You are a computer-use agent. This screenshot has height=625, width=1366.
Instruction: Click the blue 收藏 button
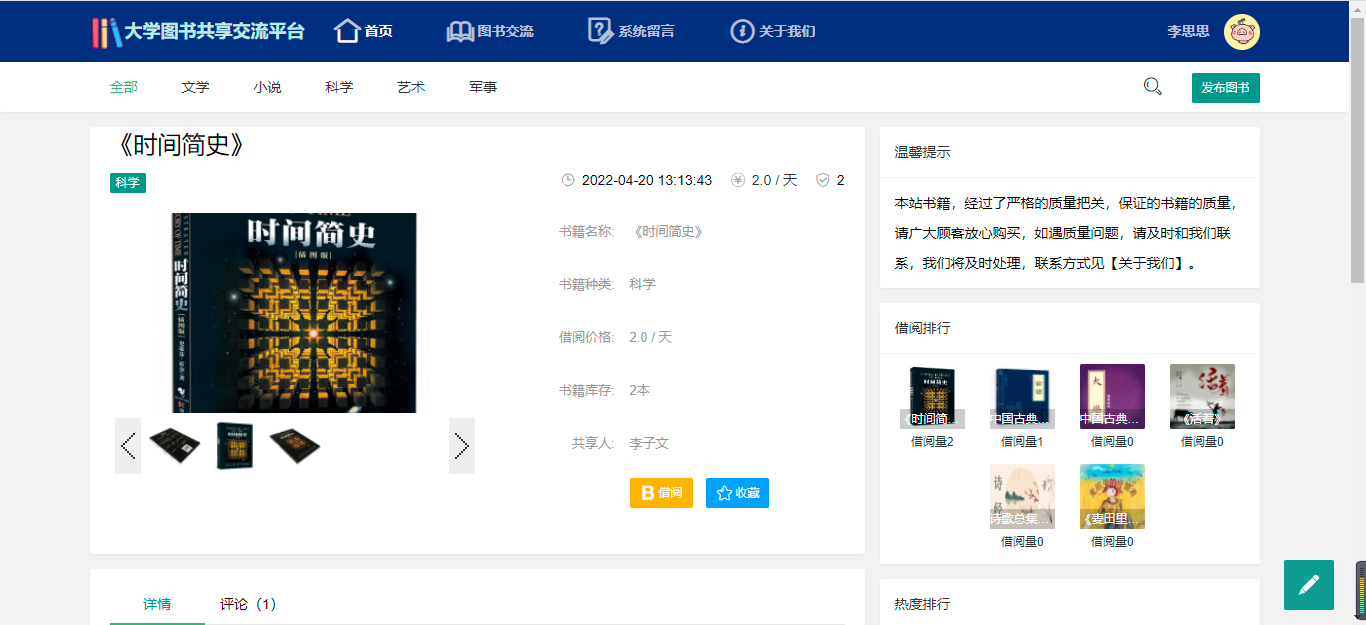click(x=737, y=493)
